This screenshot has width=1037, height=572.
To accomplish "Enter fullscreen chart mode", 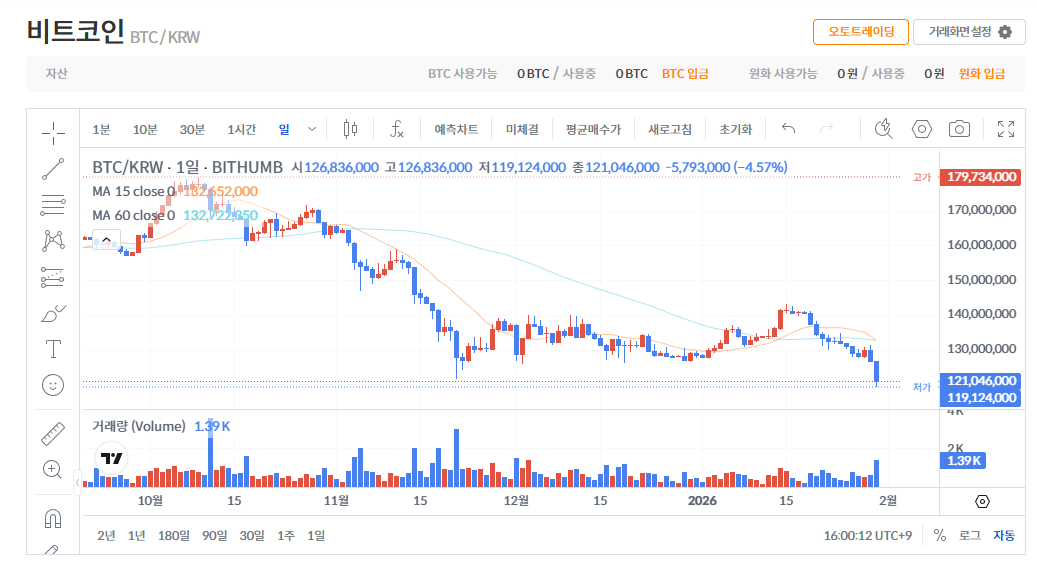I will (x=1006, y=129).
